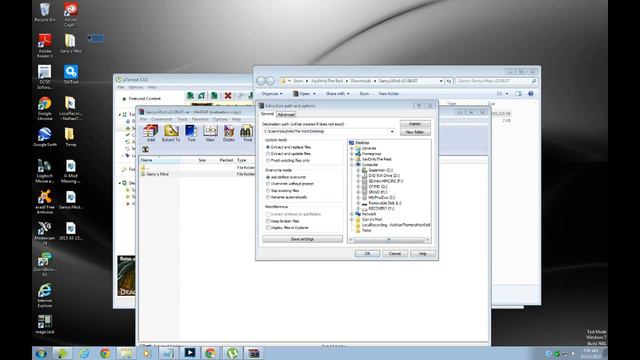Collapse Computer node in folder tree
Viewport: 640px width, 360px height.
[352, 164]
